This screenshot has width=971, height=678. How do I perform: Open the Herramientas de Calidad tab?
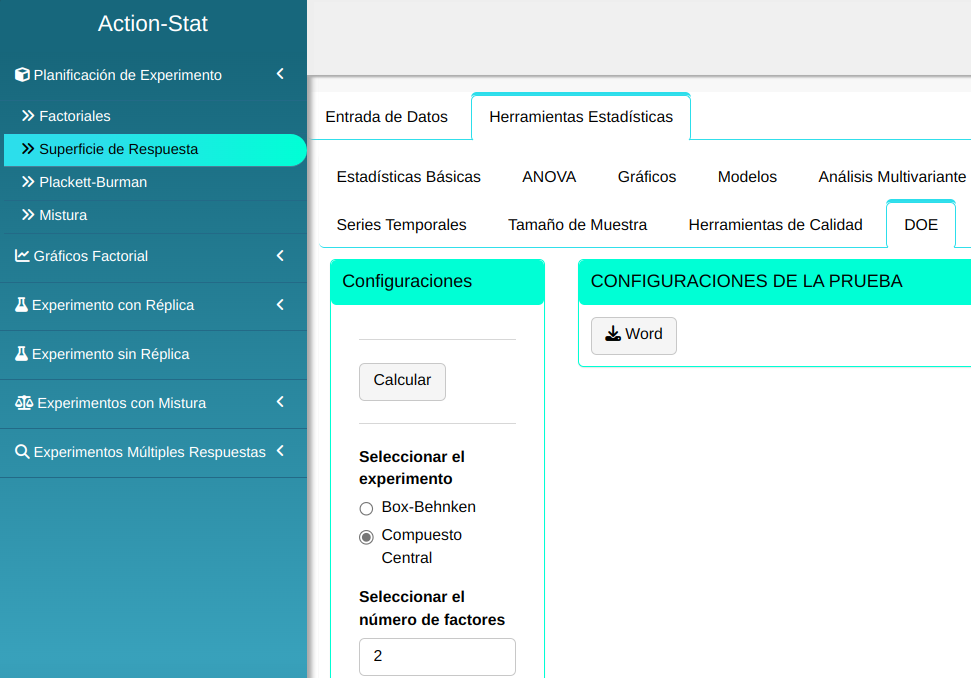(x=775, y=225)
